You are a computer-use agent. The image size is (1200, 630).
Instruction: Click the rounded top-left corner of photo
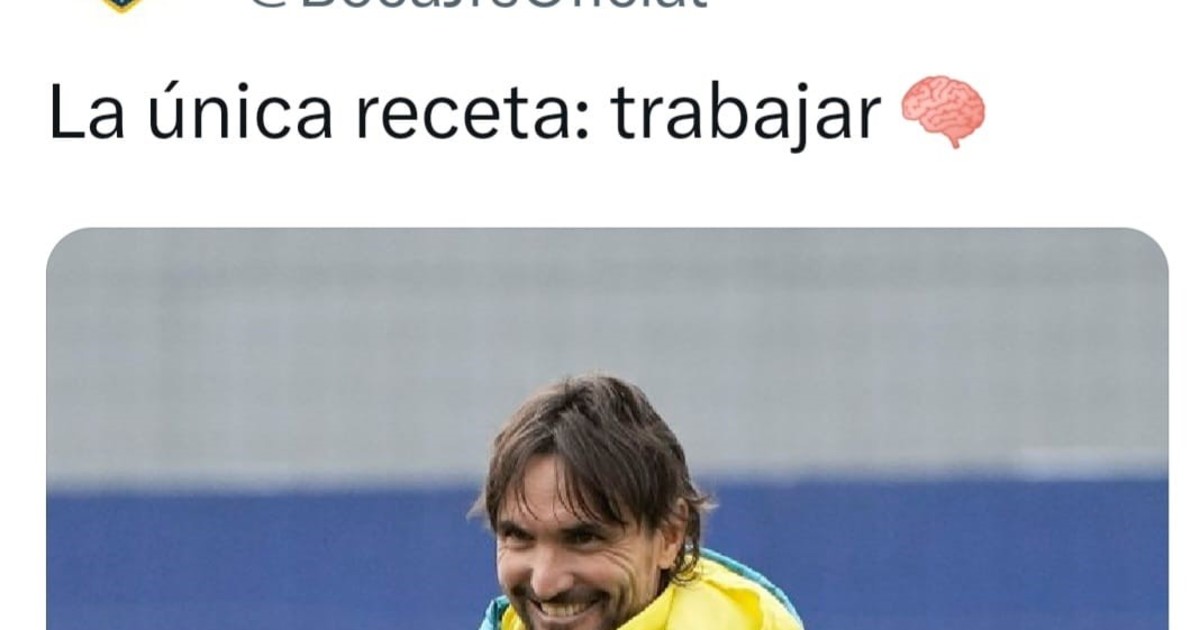click(x=62, y=243)
